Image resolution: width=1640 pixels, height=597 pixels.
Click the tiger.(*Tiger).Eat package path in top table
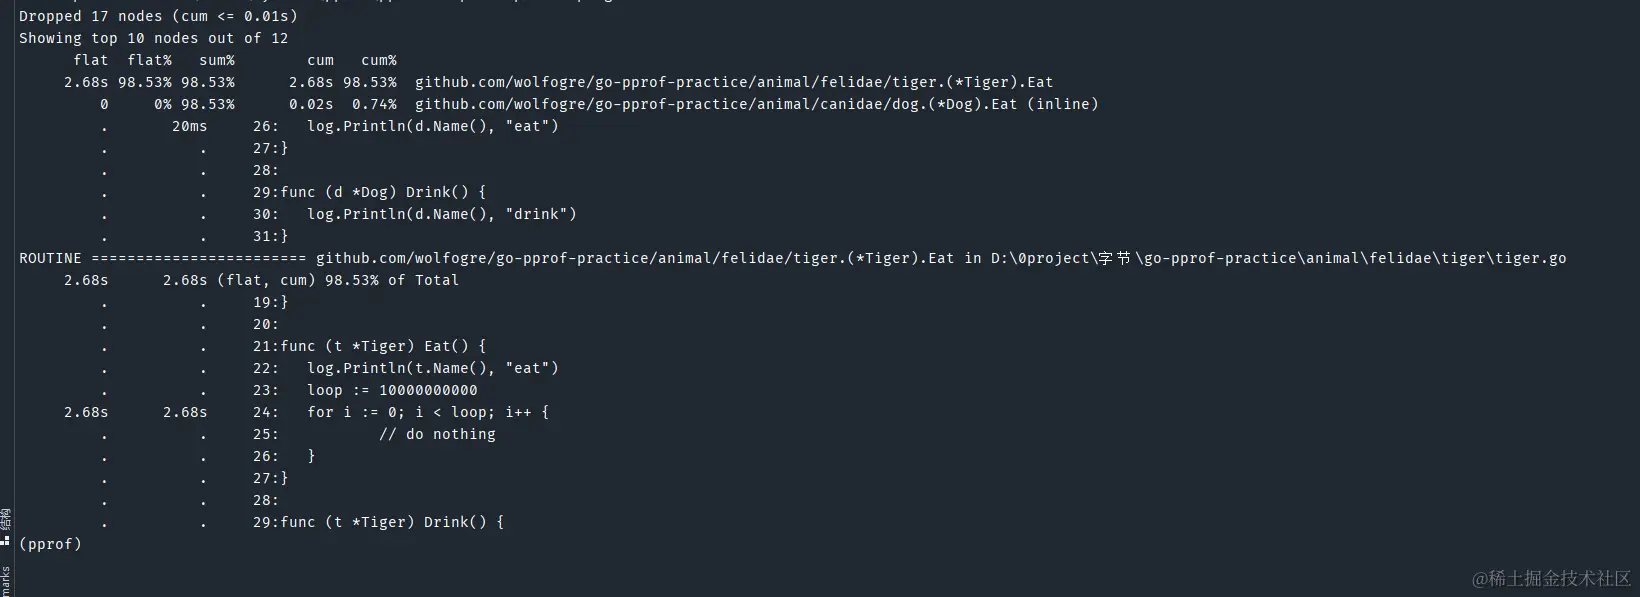click(734, 82)
